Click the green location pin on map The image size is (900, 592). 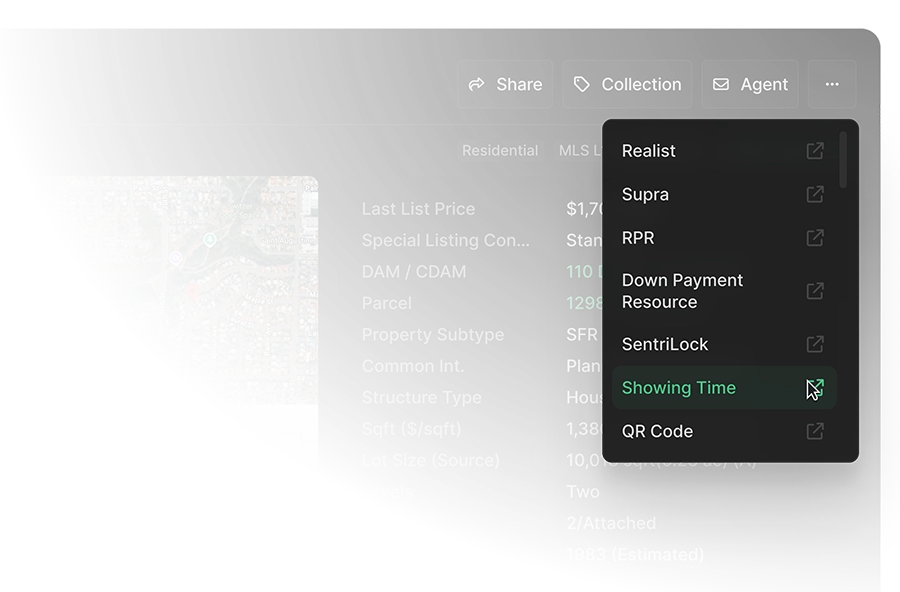[x=210, y=239]
